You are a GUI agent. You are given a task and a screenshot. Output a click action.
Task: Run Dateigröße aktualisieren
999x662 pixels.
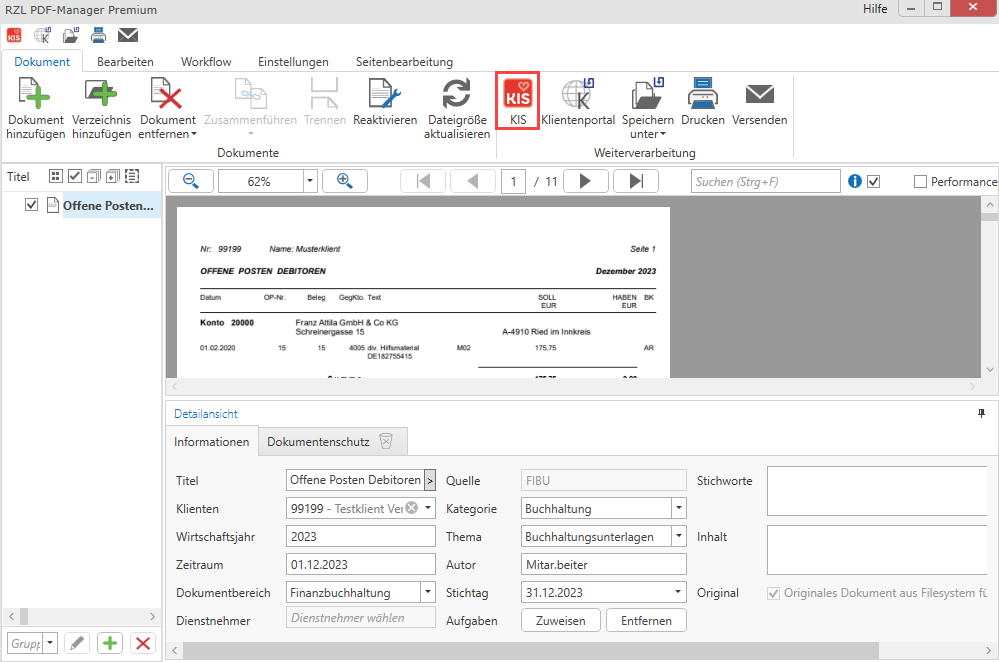click(456, 100)
